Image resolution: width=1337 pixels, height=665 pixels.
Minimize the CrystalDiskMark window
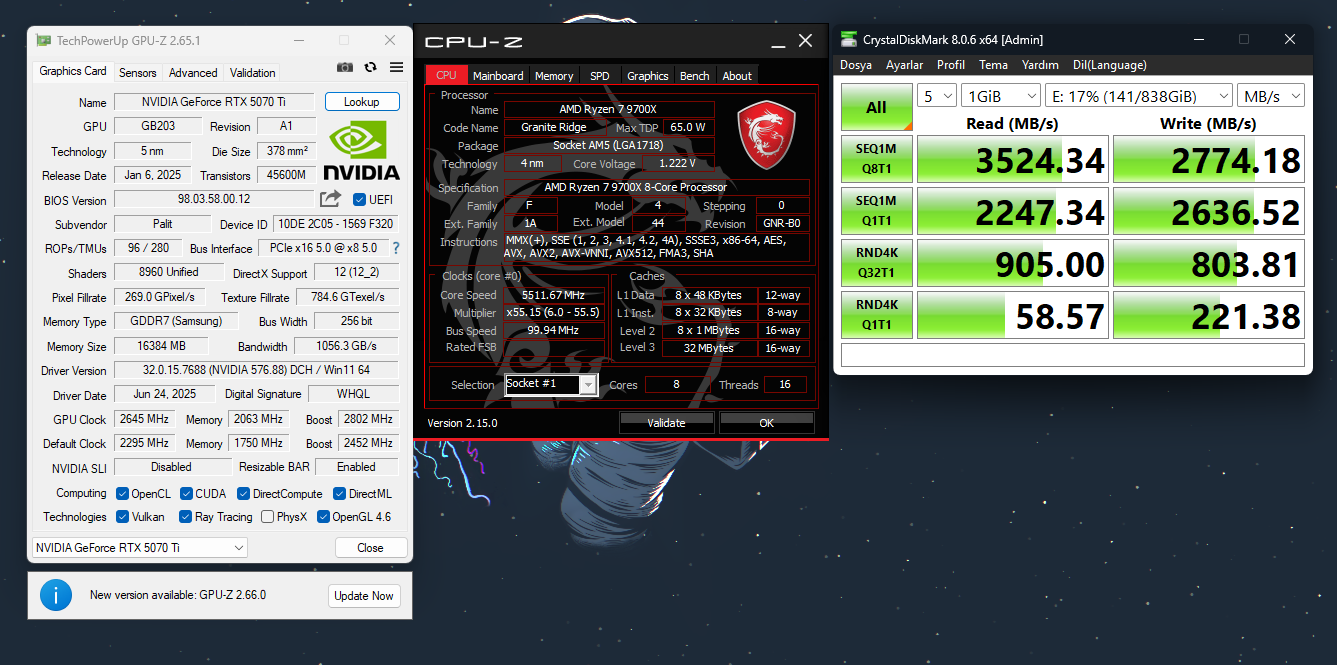(x=1198, y=40)
